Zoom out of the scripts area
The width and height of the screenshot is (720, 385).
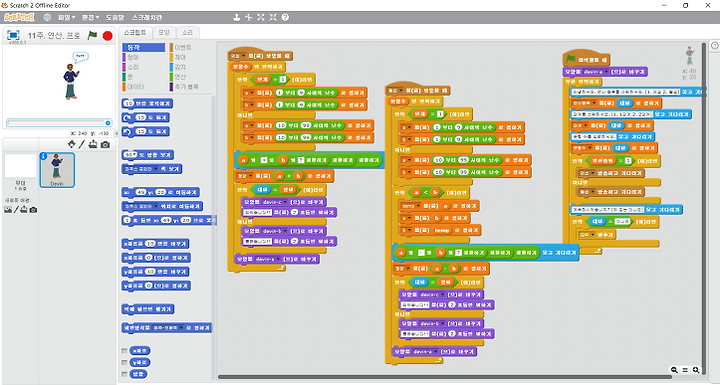click(674, 370)
